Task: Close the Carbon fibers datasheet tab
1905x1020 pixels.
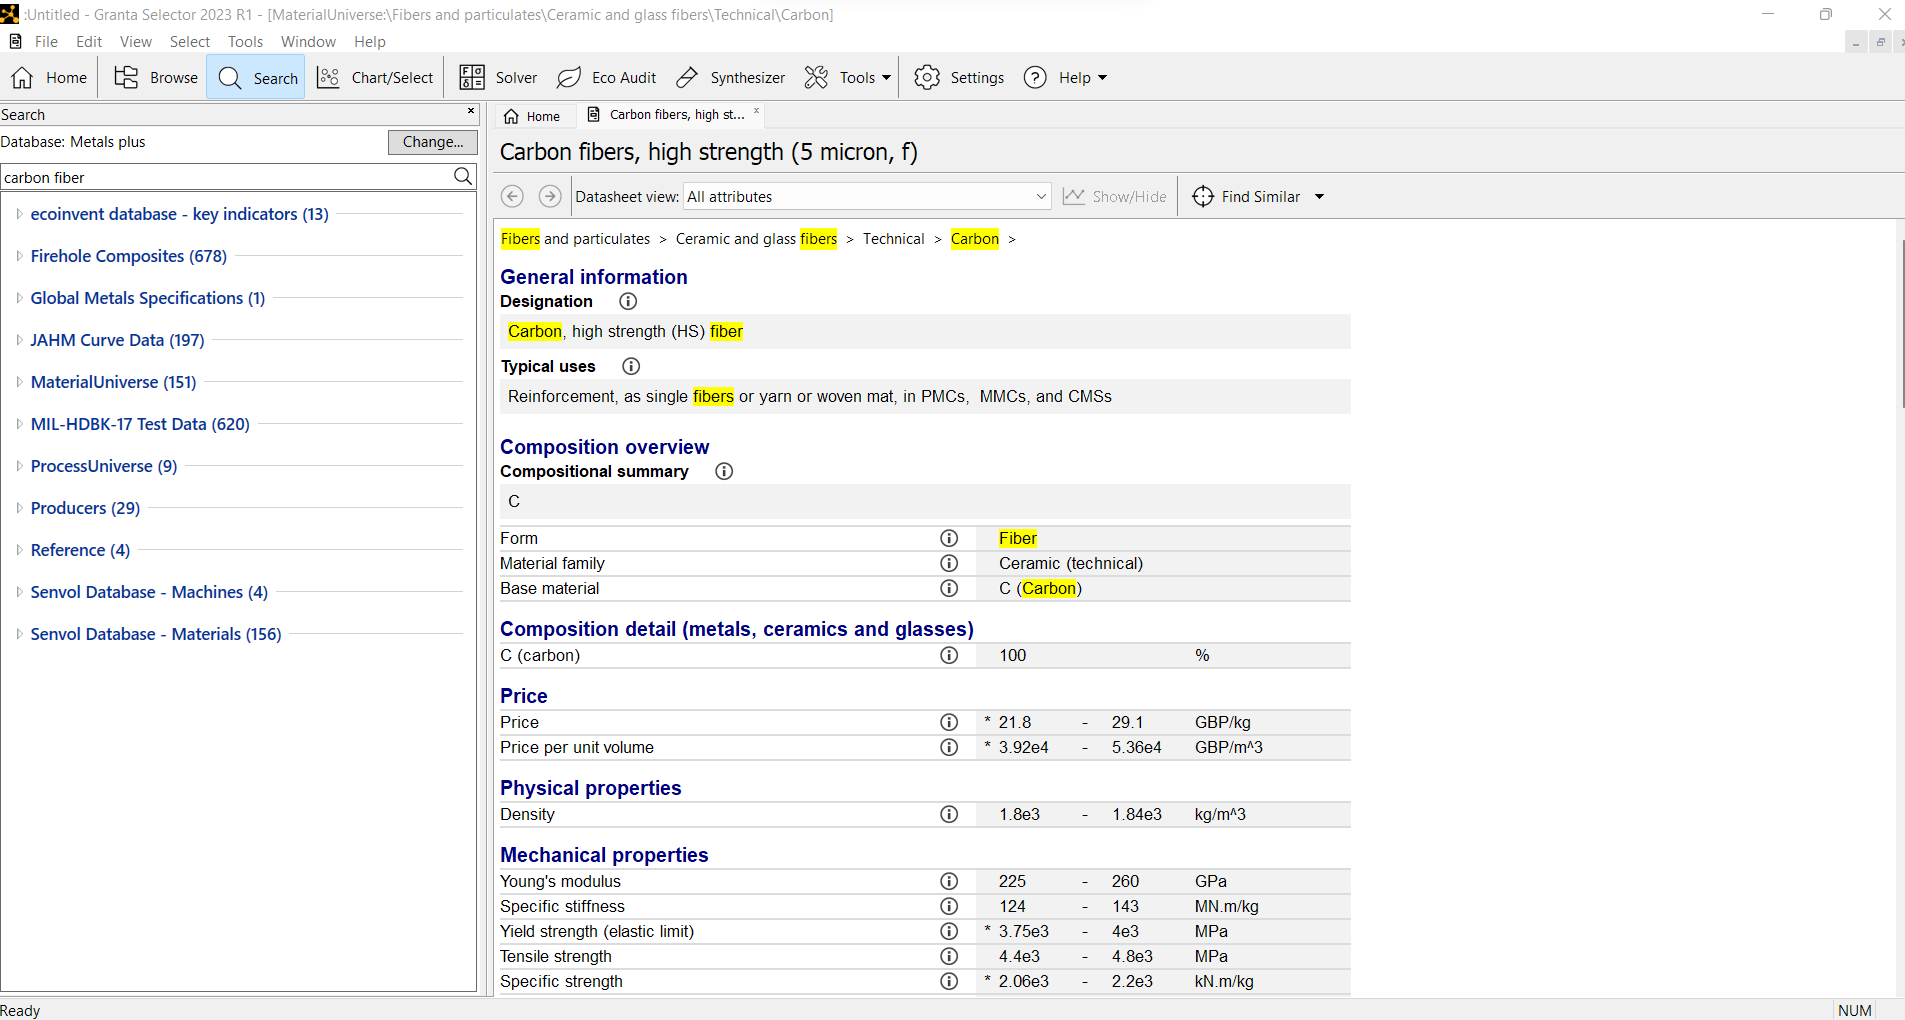Action: [x=757, y=111]
